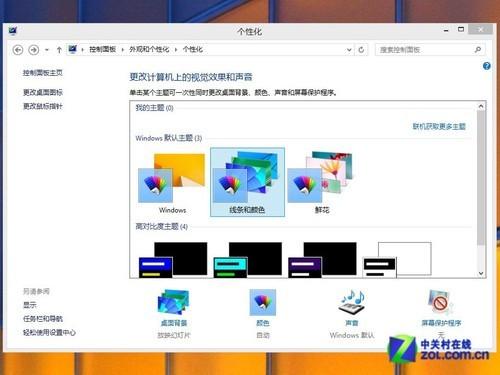
Task: Click the theme list scrollbar down arrow
Action: click(x=481, y=273)
